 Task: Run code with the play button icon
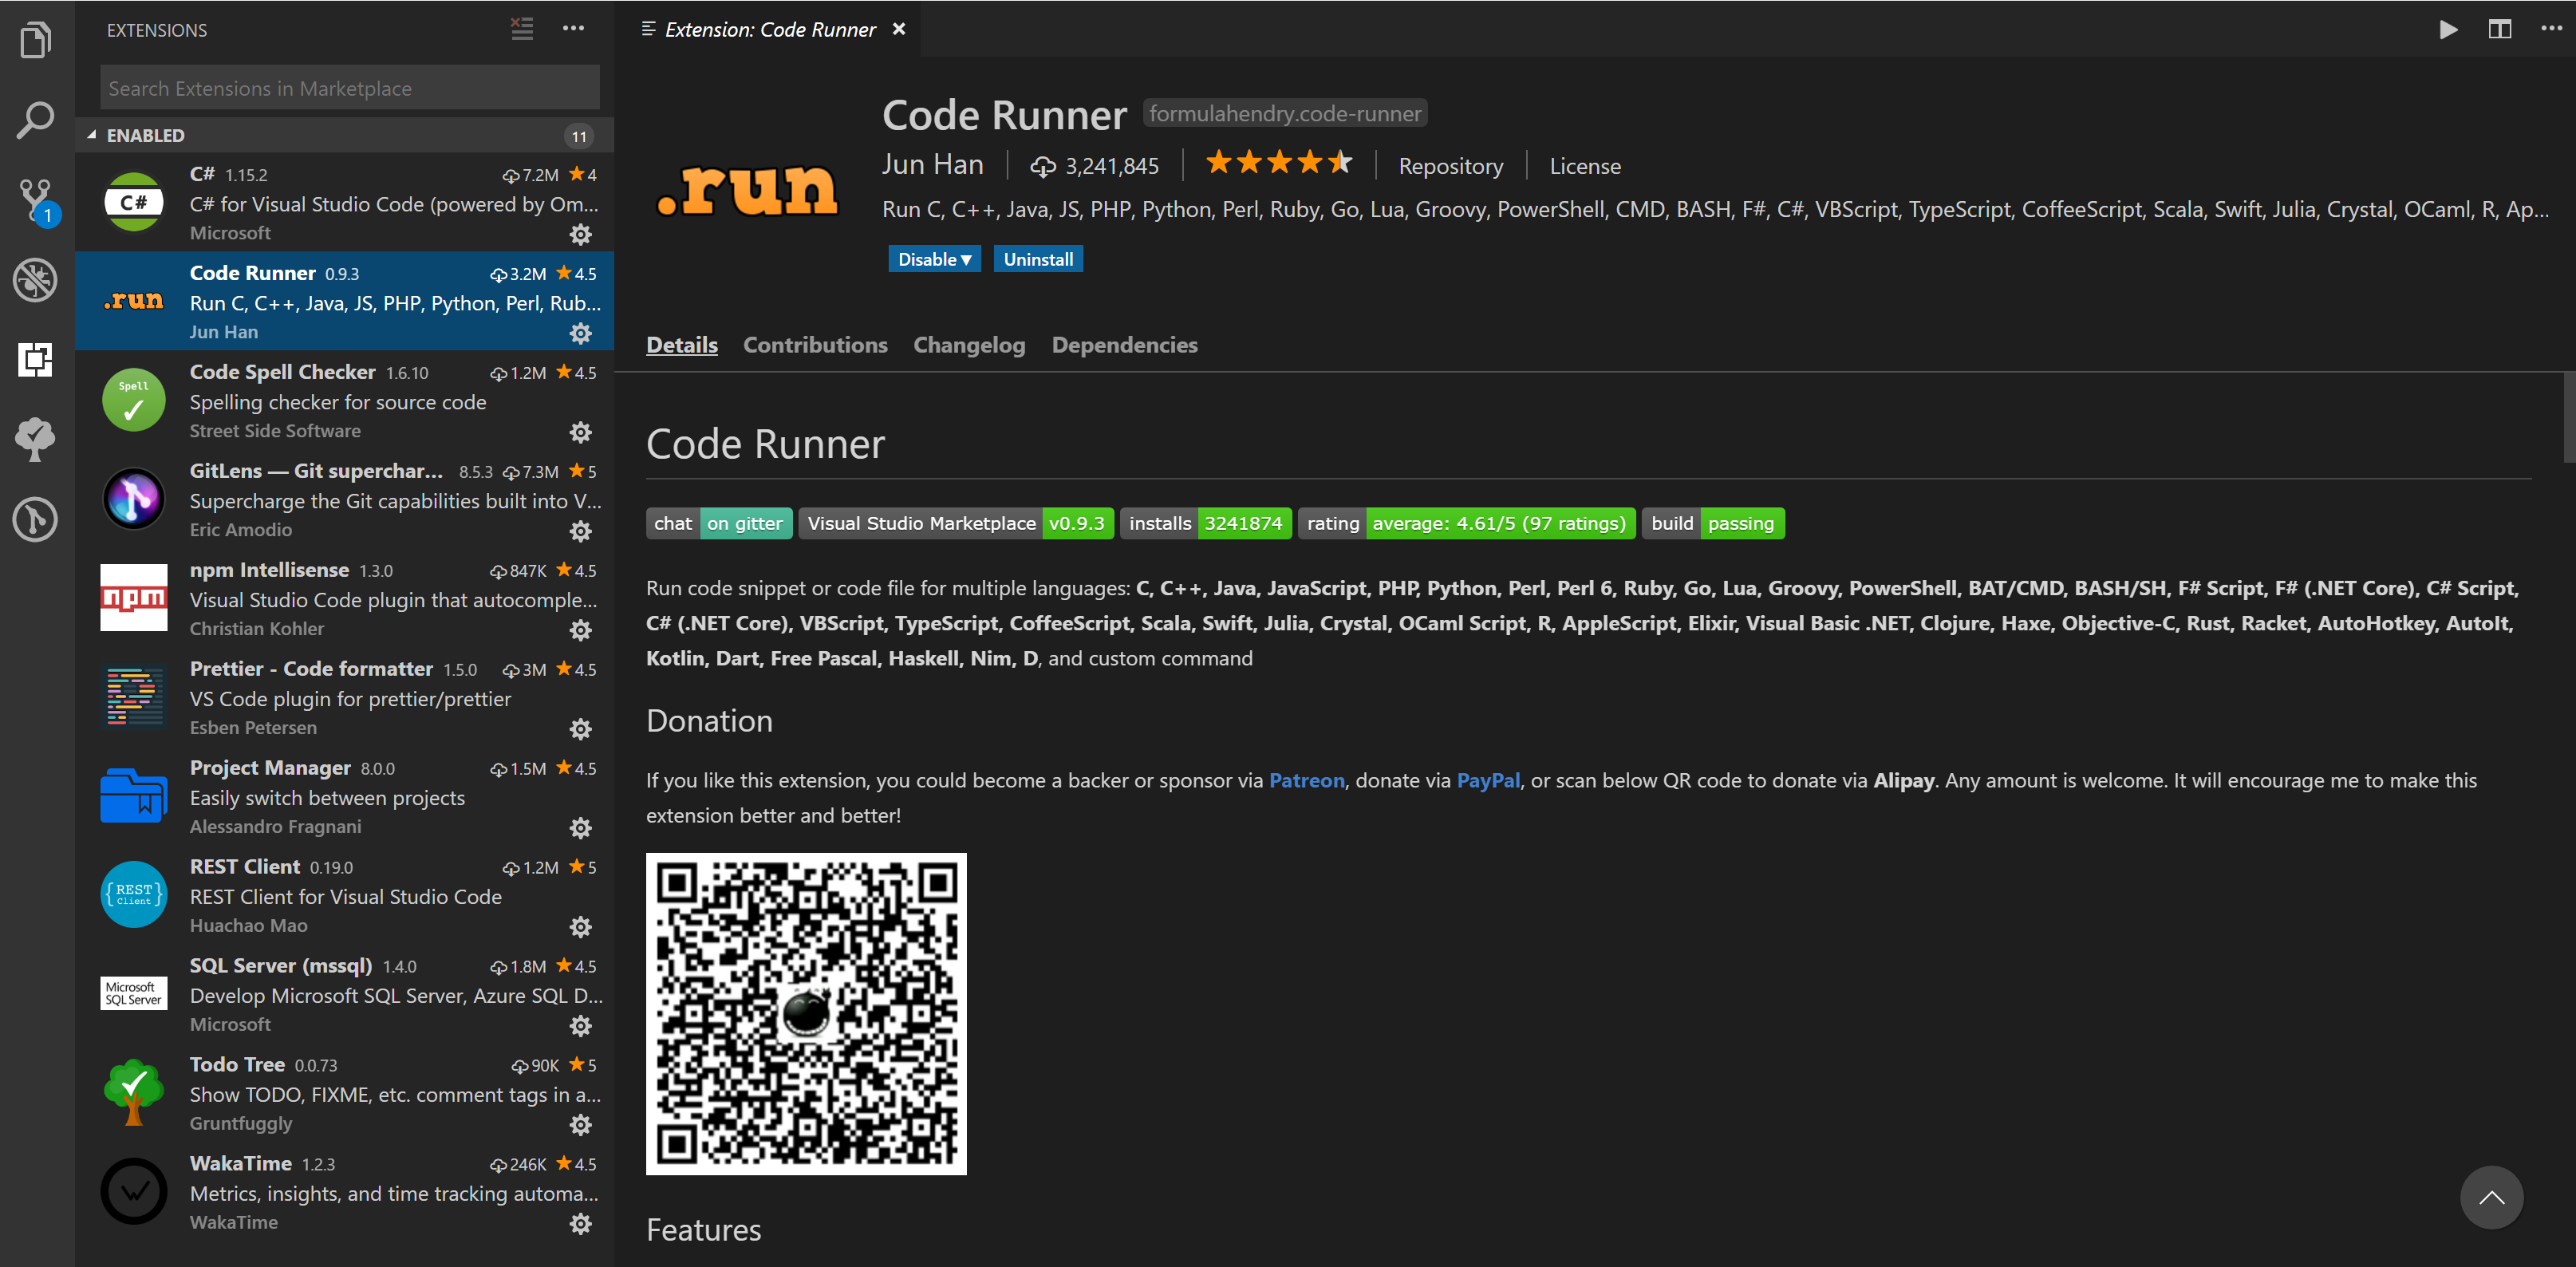(2448, 29)
